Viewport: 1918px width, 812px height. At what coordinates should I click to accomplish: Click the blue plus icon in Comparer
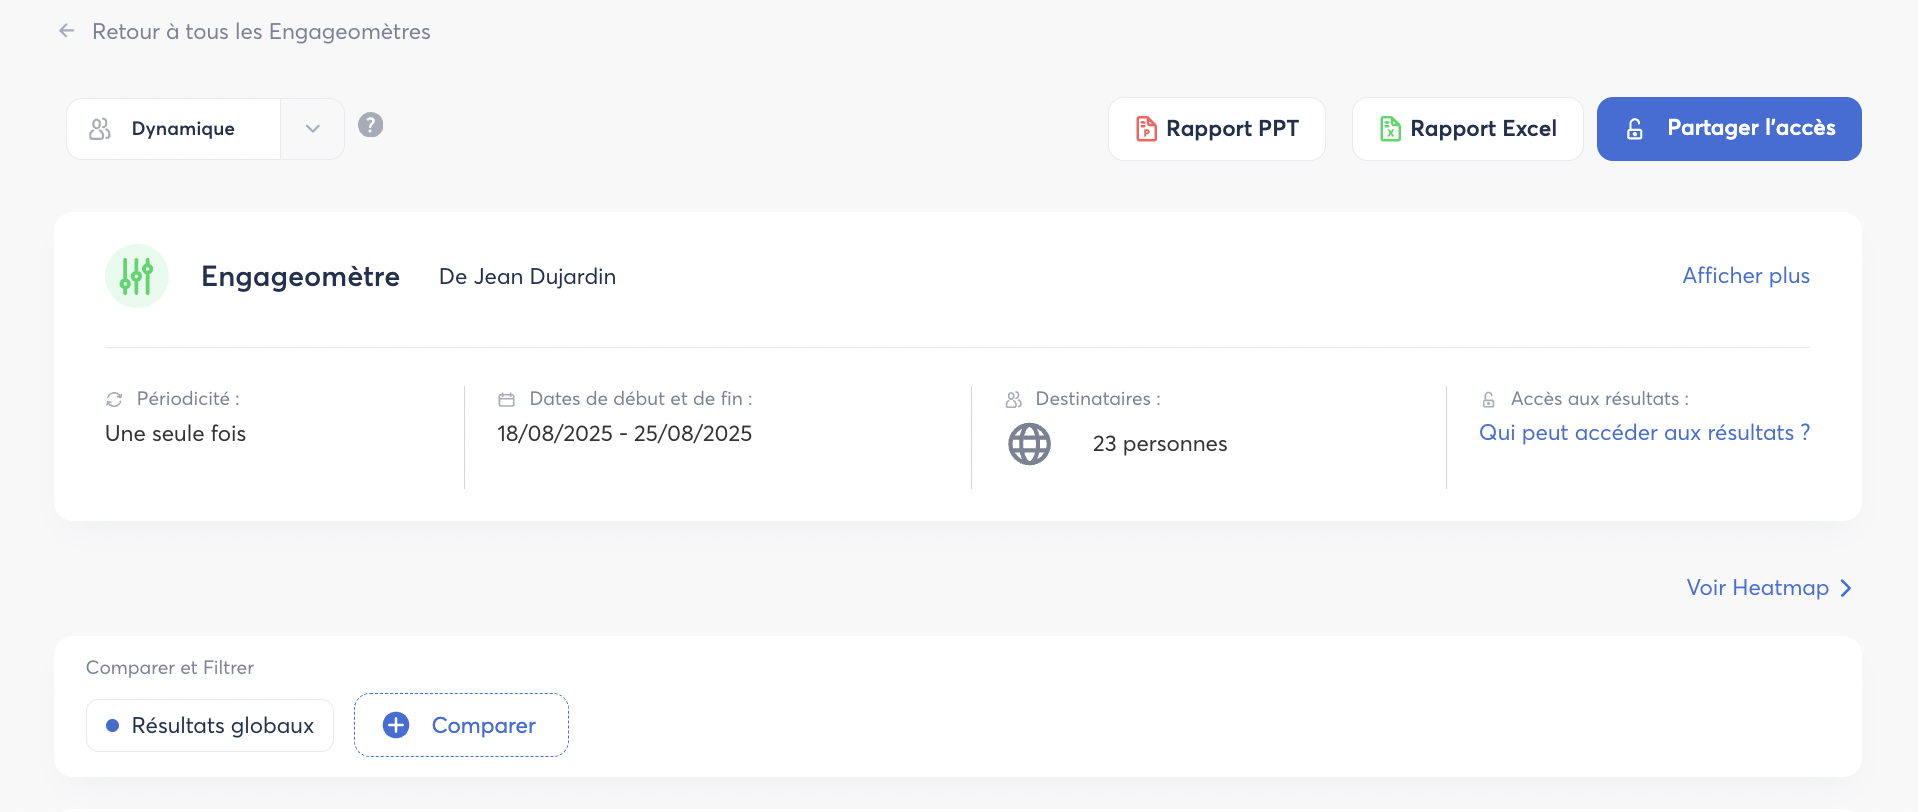(396, 725)
